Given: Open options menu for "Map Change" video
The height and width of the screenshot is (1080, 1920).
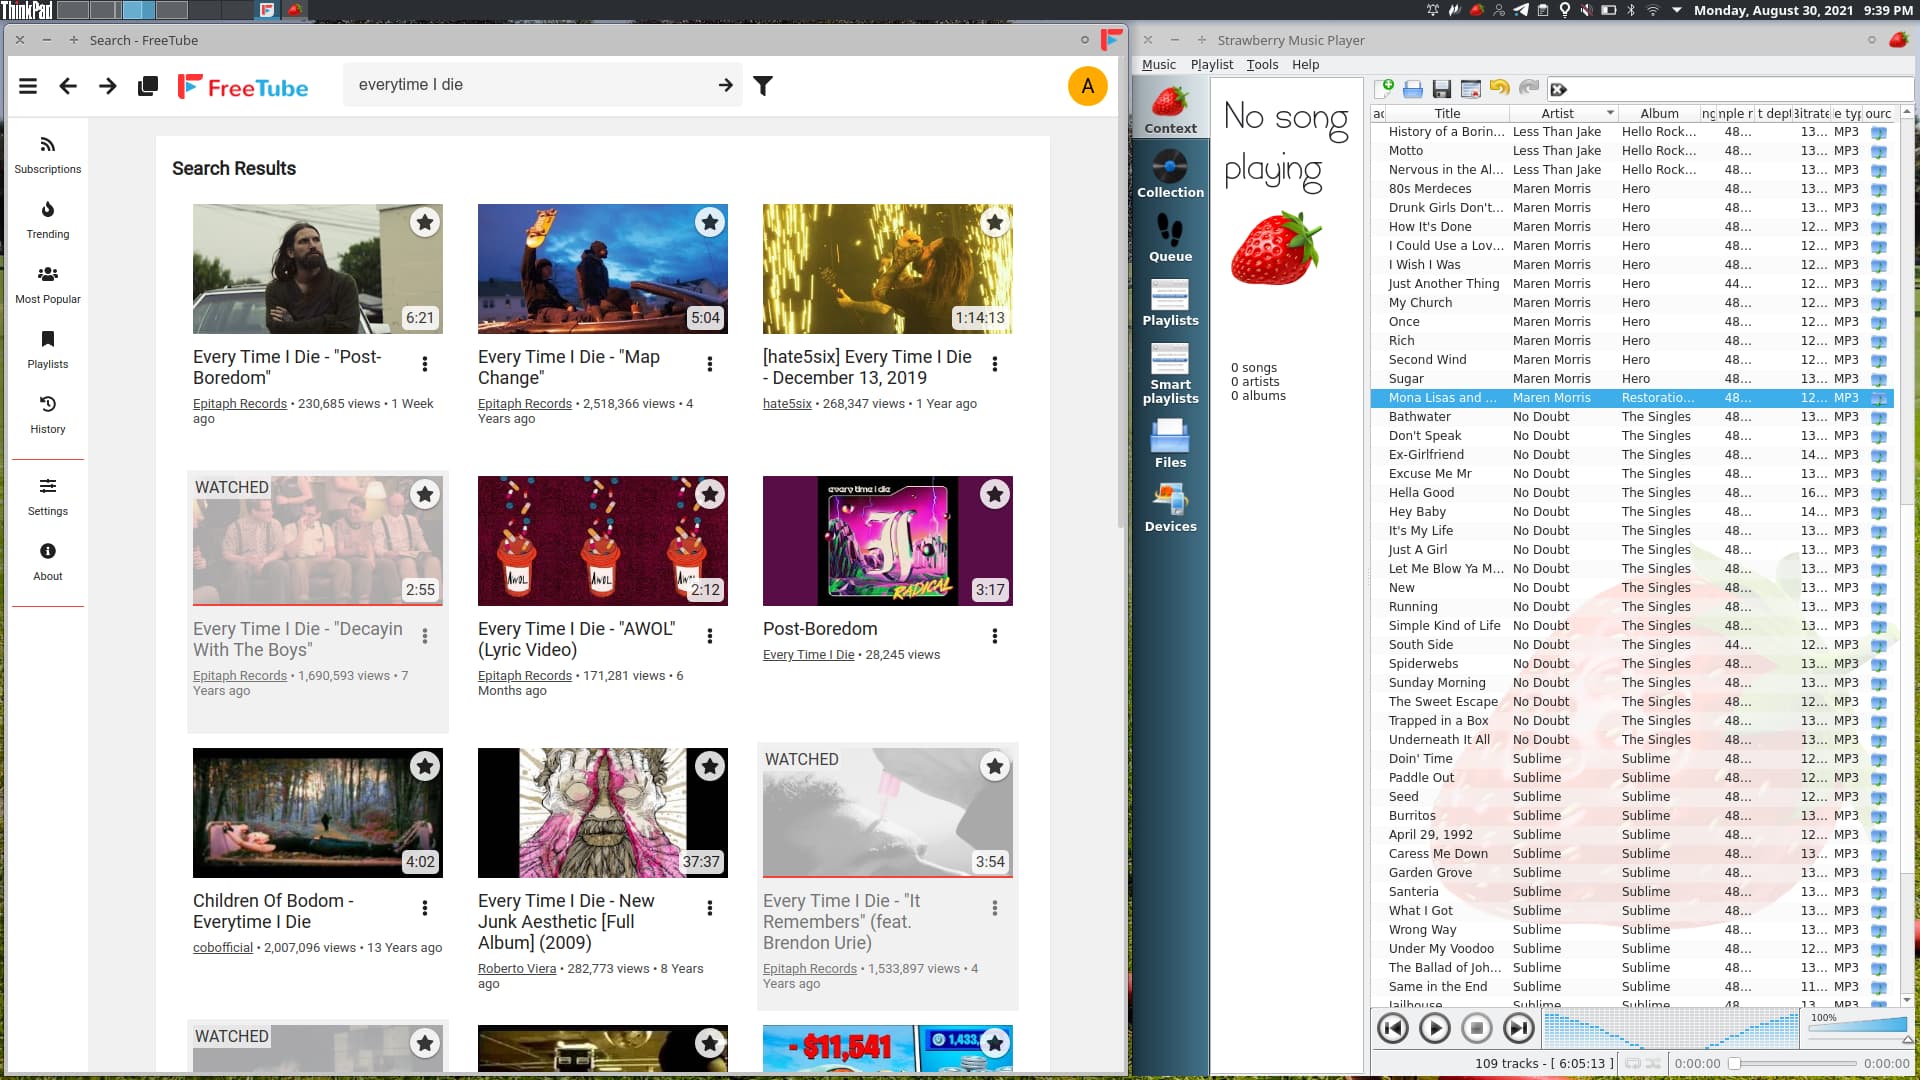Looking at the screenshot, I should click(710, 364).
